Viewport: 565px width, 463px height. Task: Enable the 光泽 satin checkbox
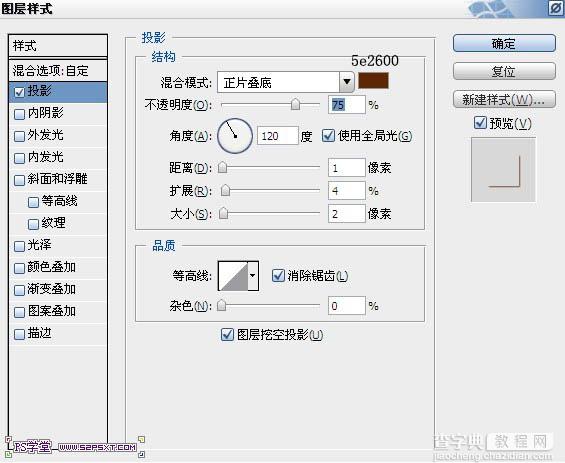[x=19, y=246]
